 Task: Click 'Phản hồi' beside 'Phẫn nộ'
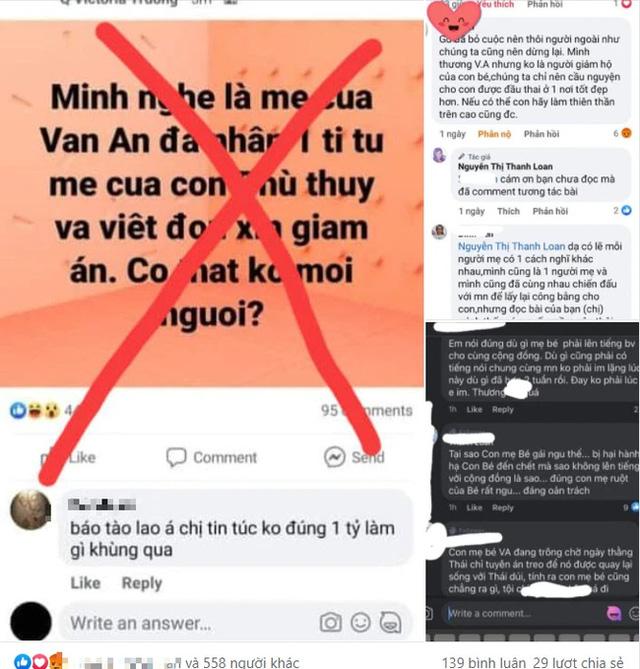[541, 134]
